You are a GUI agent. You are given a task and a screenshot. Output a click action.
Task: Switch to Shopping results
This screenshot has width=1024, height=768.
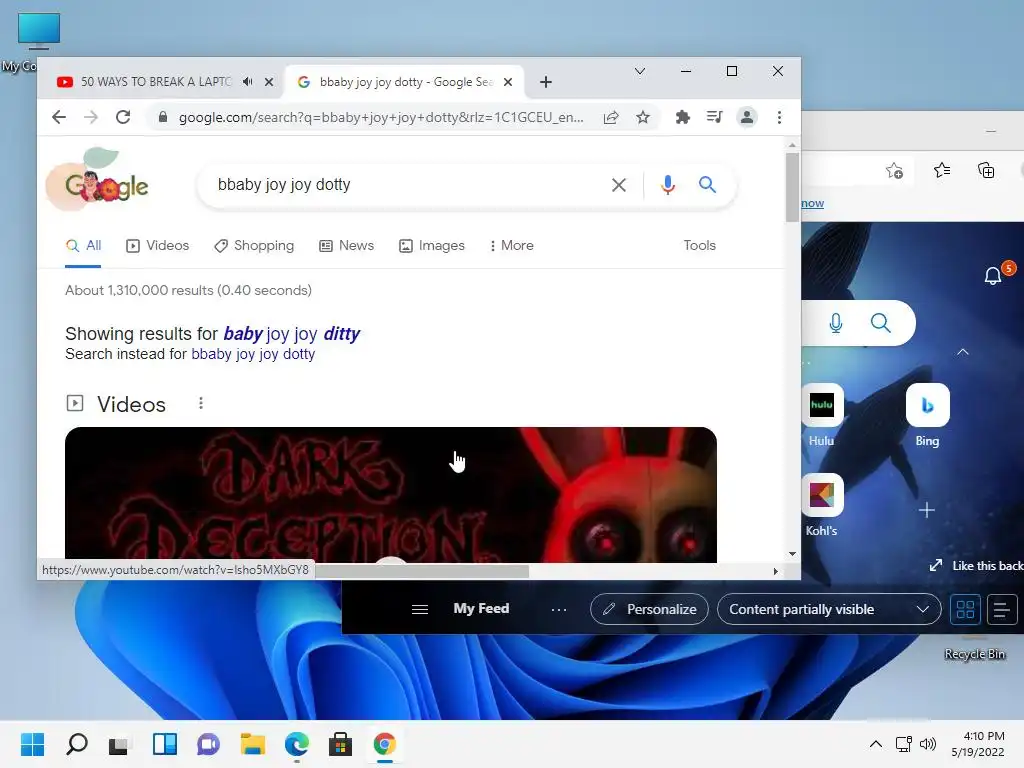click(x=254, y=246)
